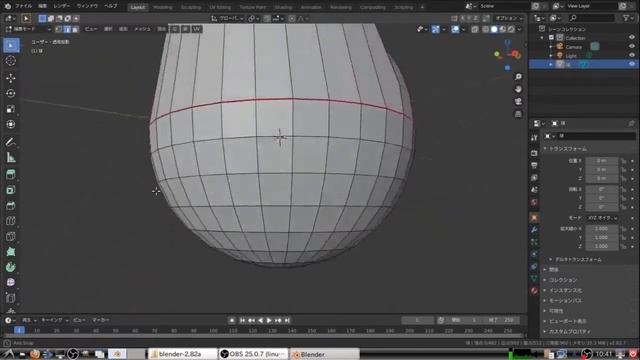Click the camera view gizmo button
Screen dimensions: 640x360
point(518,101)
